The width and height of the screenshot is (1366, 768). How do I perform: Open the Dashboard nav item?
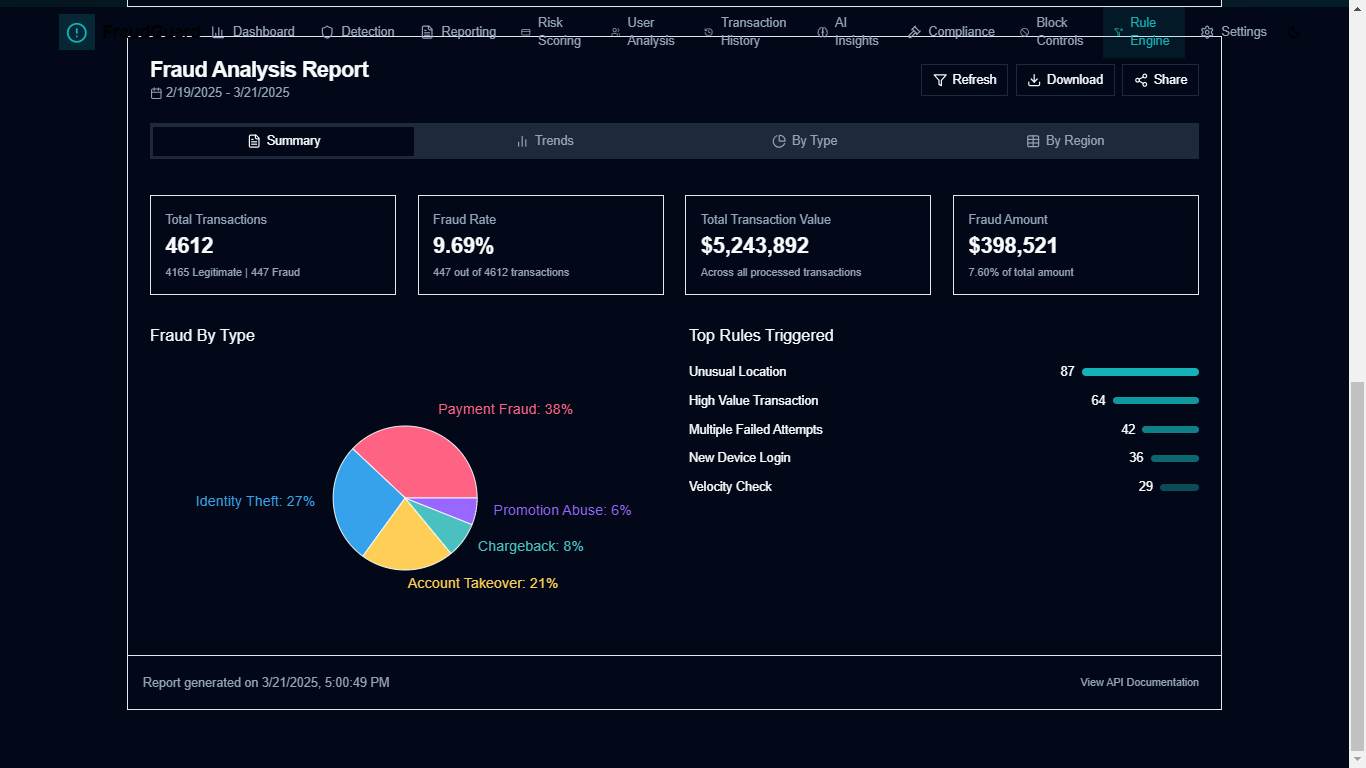point(253,32)
